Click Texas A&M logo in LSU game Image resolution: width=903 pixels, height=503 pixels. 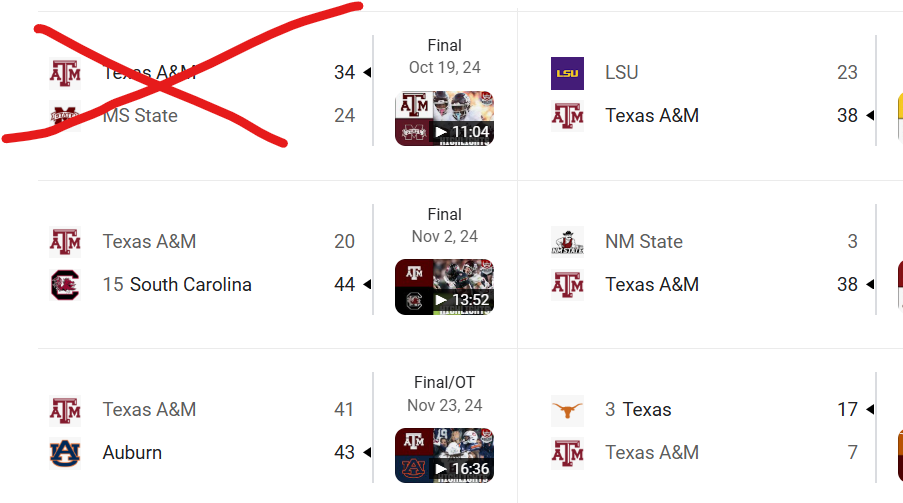tap(567, 116)
